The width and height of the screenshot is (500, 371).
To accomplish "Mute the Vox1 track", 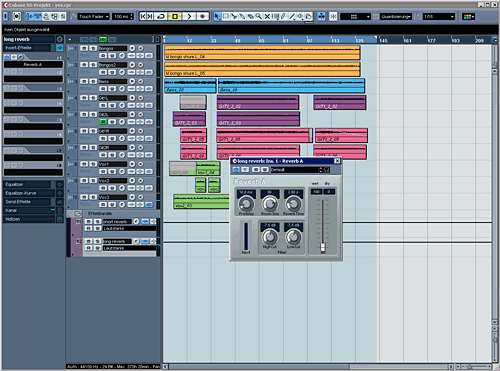I will coord(84,164).
